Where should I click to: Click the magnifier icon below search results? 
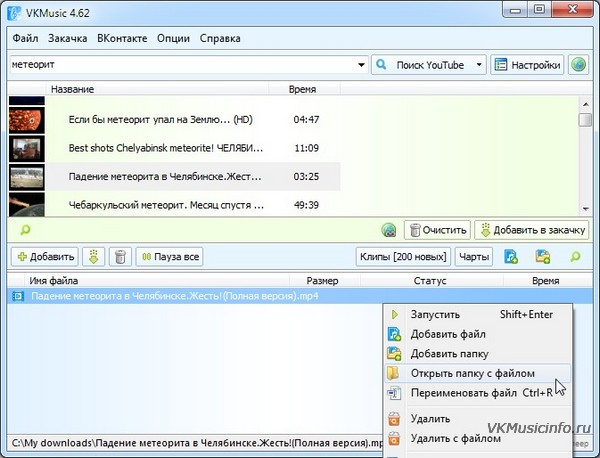25,230
